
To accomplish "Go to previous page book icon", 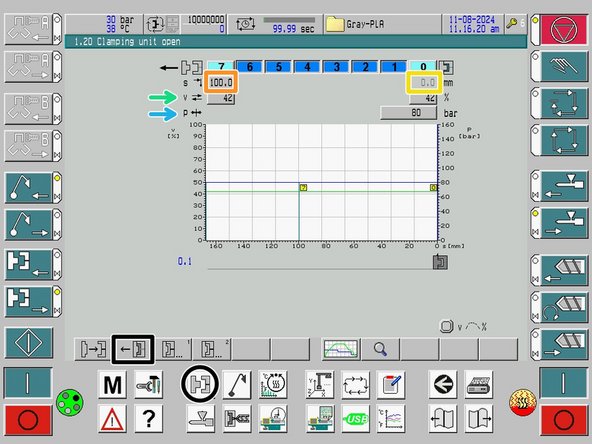I will click(442, 418).
